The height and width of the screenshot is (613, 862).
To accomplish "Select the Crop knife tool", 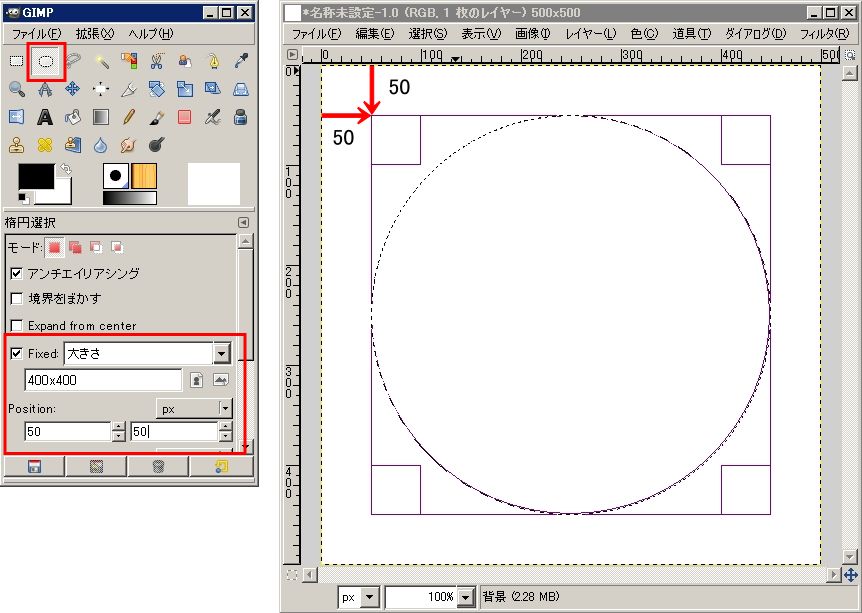I will [x=129, y=89].
